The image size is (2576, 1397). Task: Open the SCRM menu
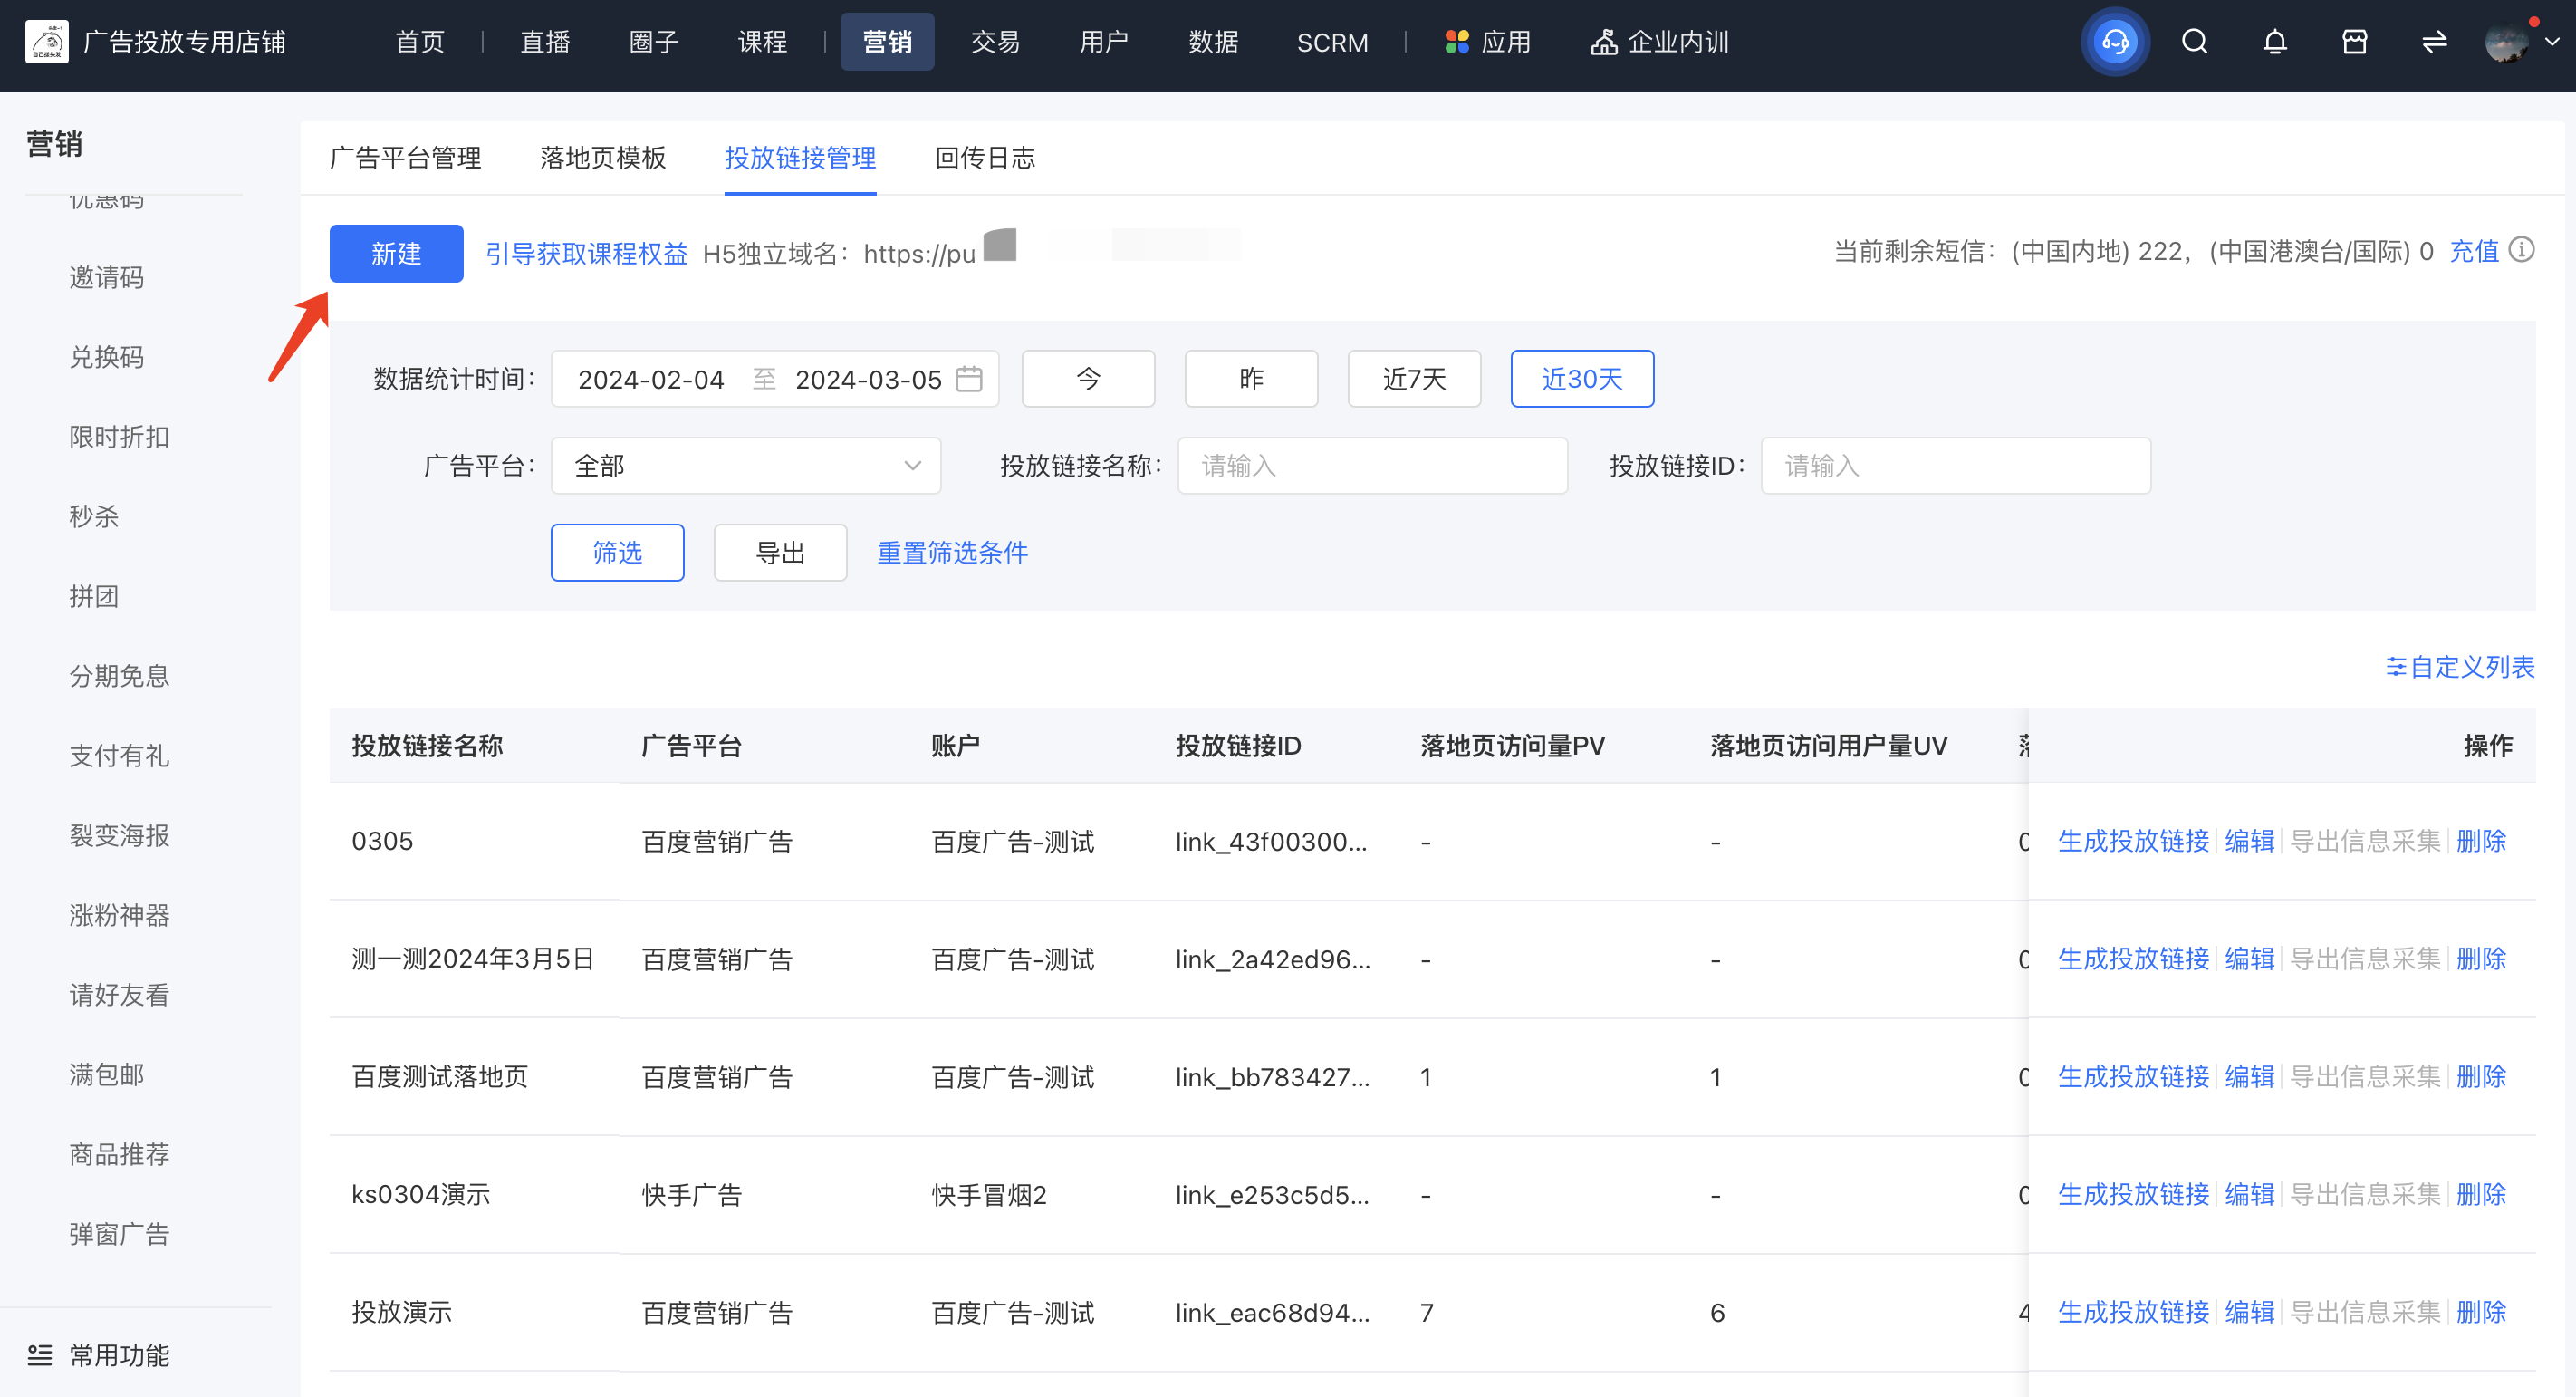[1332, 42]
